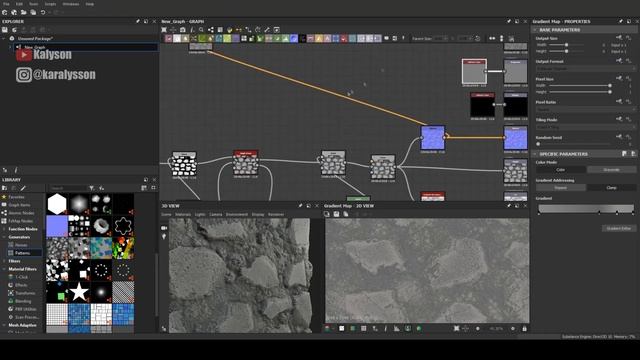
Task: Click the fit-to-view icon in the graph toolbar
Action: click(x=164, y=30)
